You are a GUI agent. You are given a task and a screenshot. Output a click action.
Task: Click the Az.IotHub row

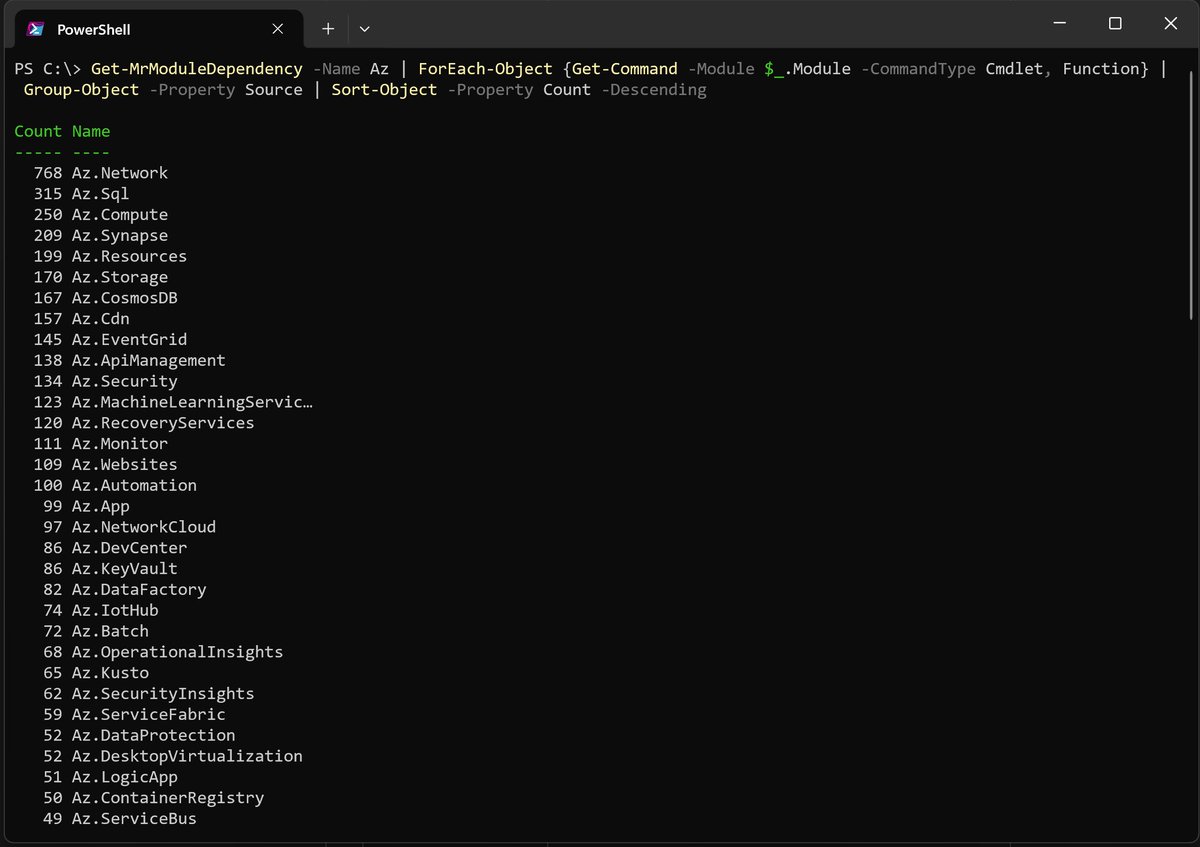101,610
